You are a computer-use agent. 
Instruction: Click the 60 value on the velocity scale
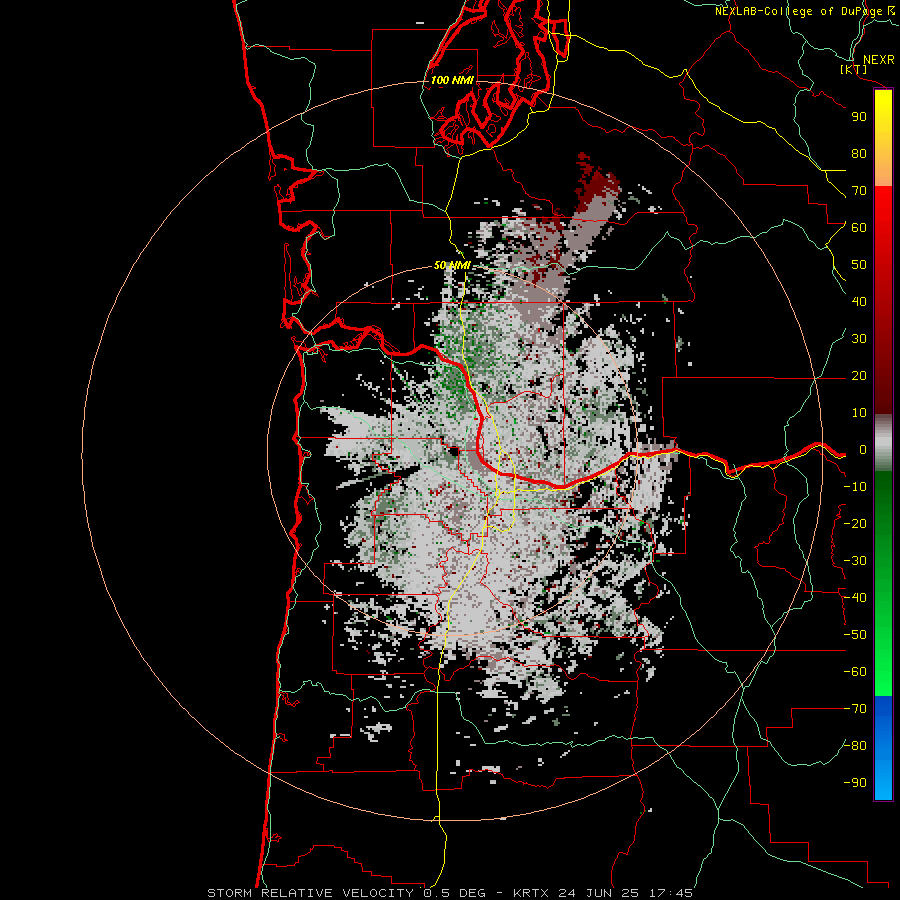[859, 228]
